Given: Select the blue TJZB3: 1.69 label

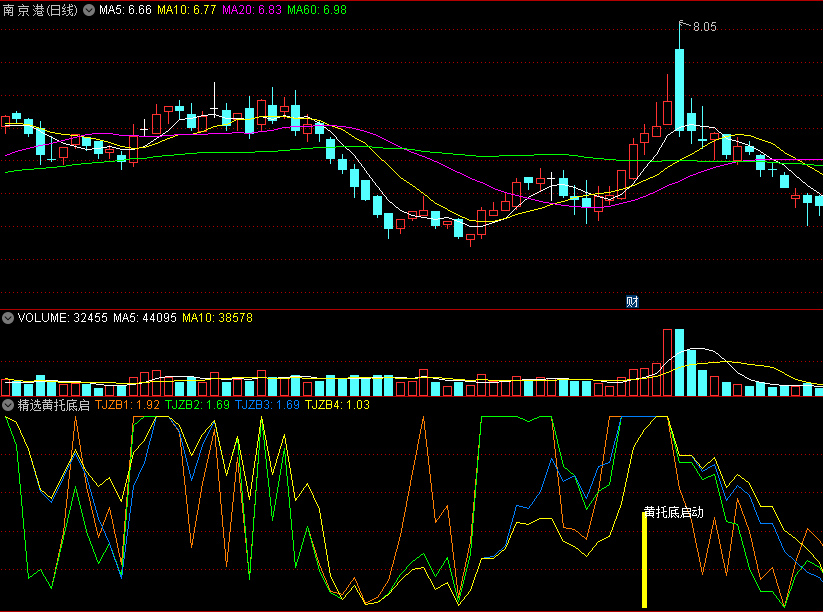Looking at the screenshot, I should 267,405.
